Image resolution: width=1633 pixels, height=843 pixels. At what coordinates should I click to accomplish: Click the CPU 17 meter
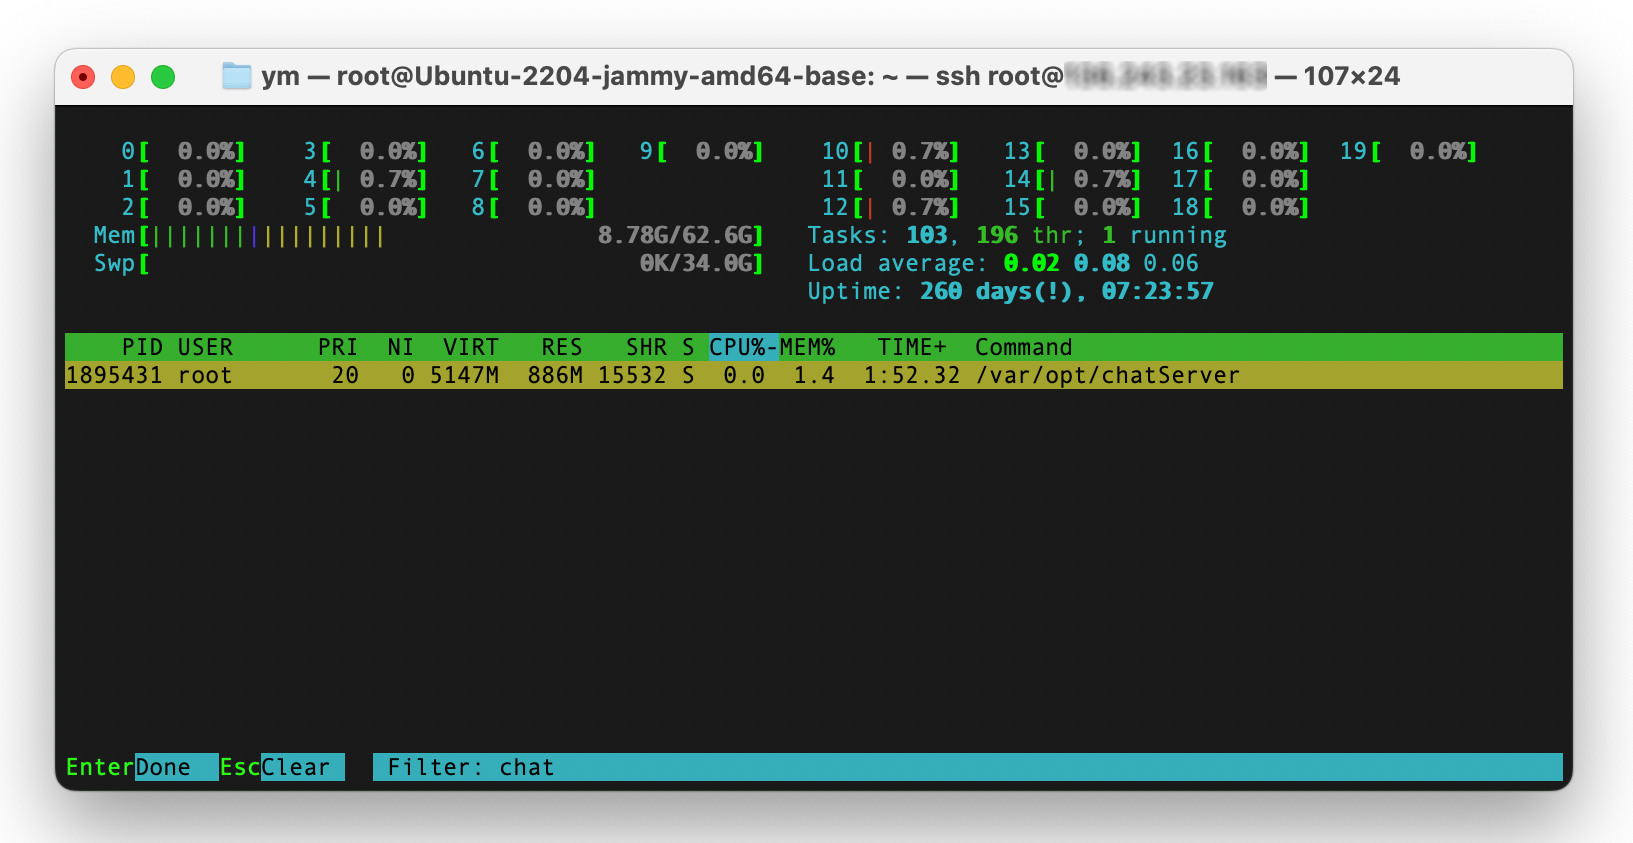1241,179
